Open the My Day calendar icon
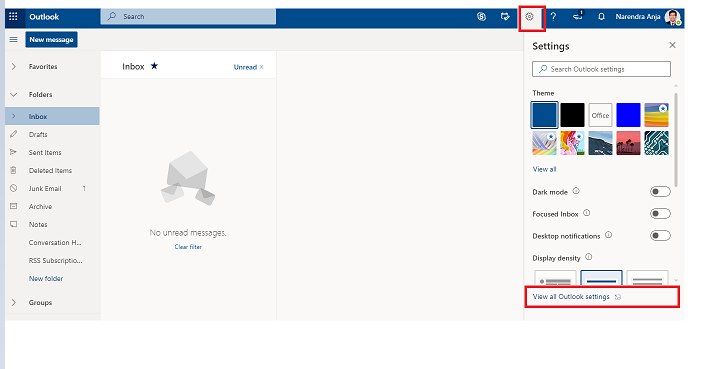Viewport: 710px width, 369px height. click(x=505, y=17)
